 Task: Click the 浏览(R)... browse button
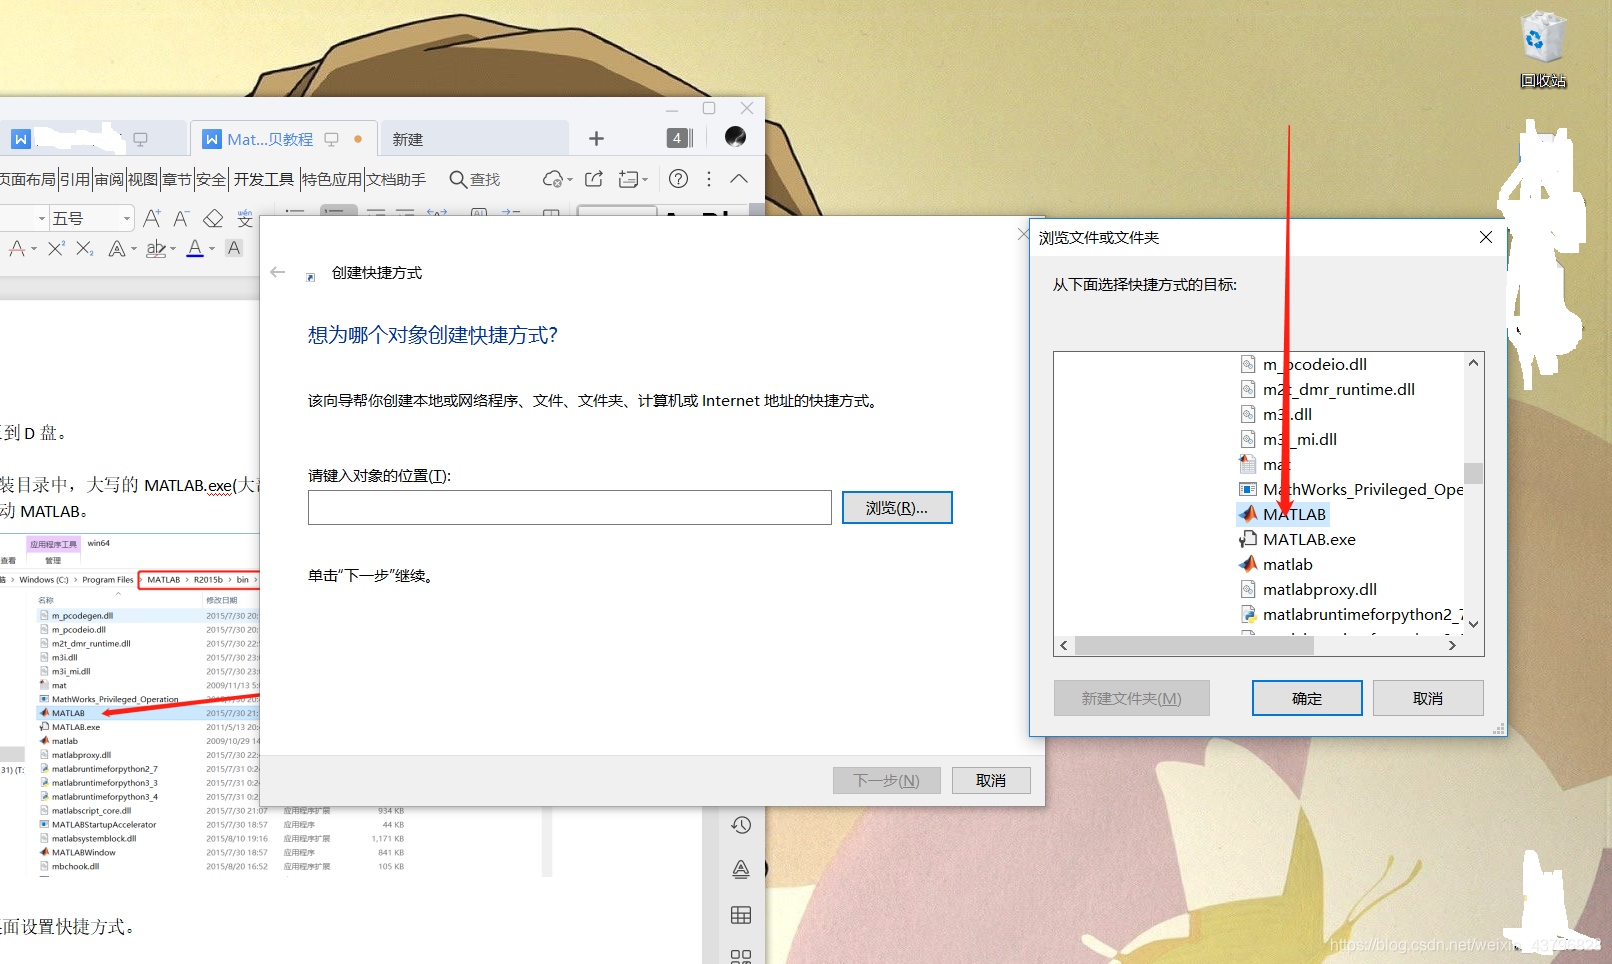point(897,508)
